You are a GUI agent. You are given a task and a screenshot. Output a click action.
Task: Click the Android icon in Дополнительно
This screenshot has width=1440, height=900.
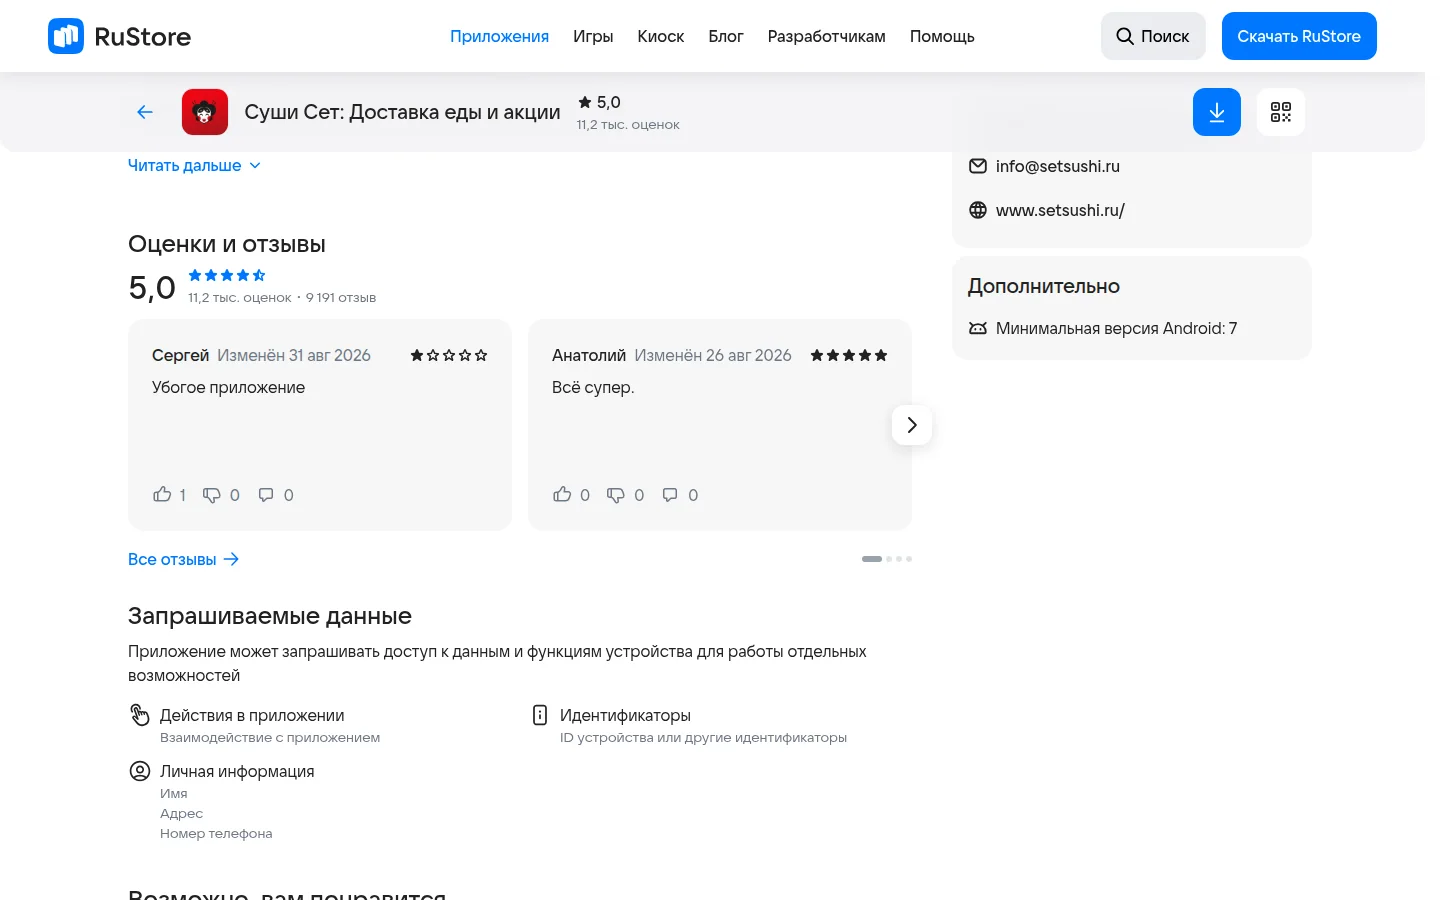click(978, 328)
